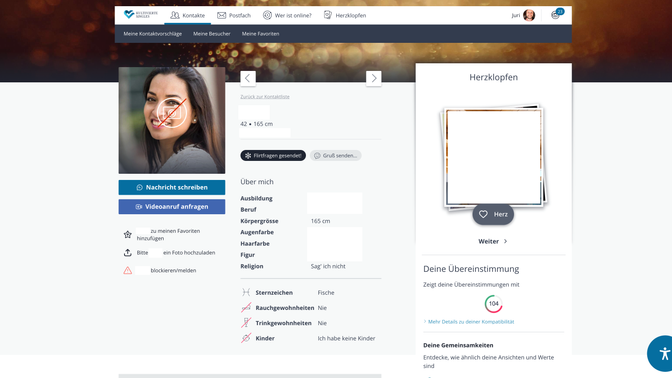Click Nachricht schreiben button

(172, 187)
